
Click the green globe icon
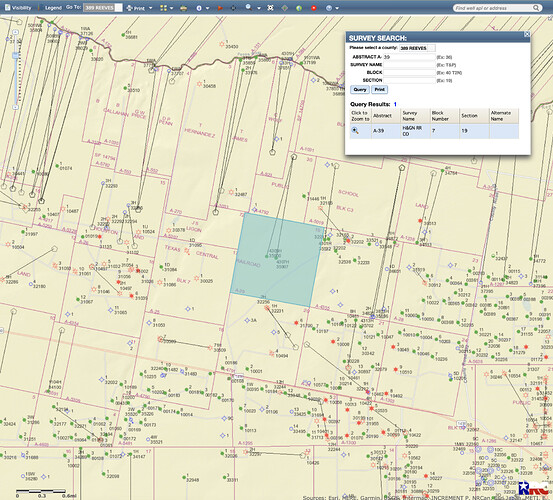coord(299,8)
